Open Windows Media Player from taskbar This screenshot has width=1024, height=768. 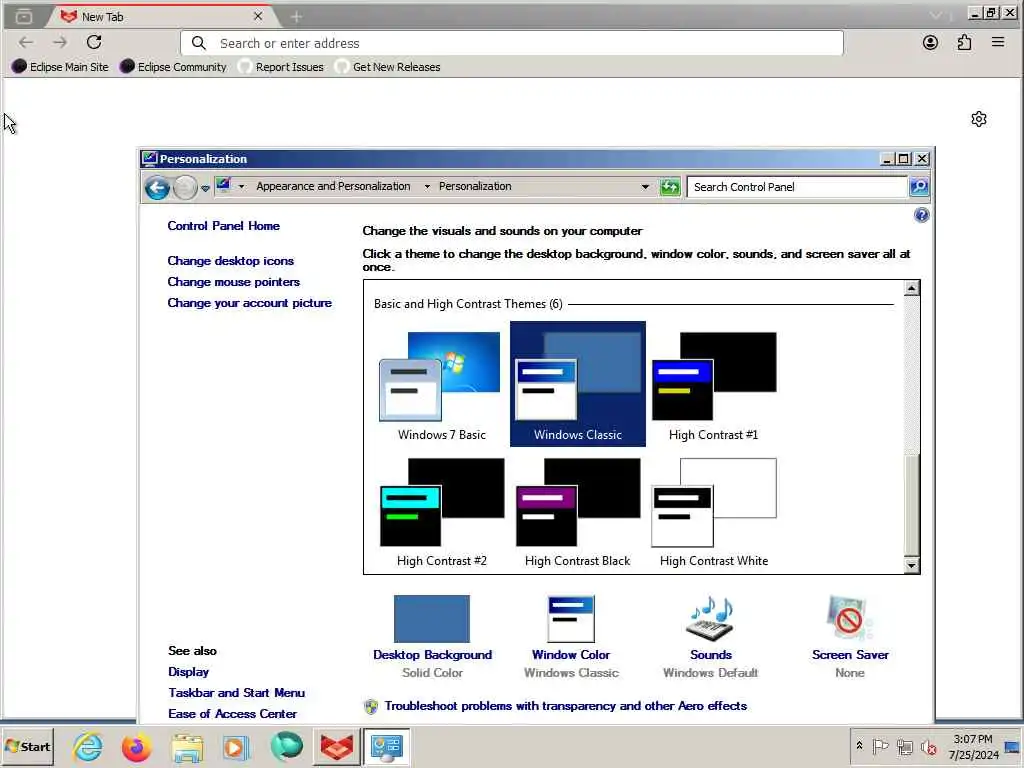(x=236, y=747)
